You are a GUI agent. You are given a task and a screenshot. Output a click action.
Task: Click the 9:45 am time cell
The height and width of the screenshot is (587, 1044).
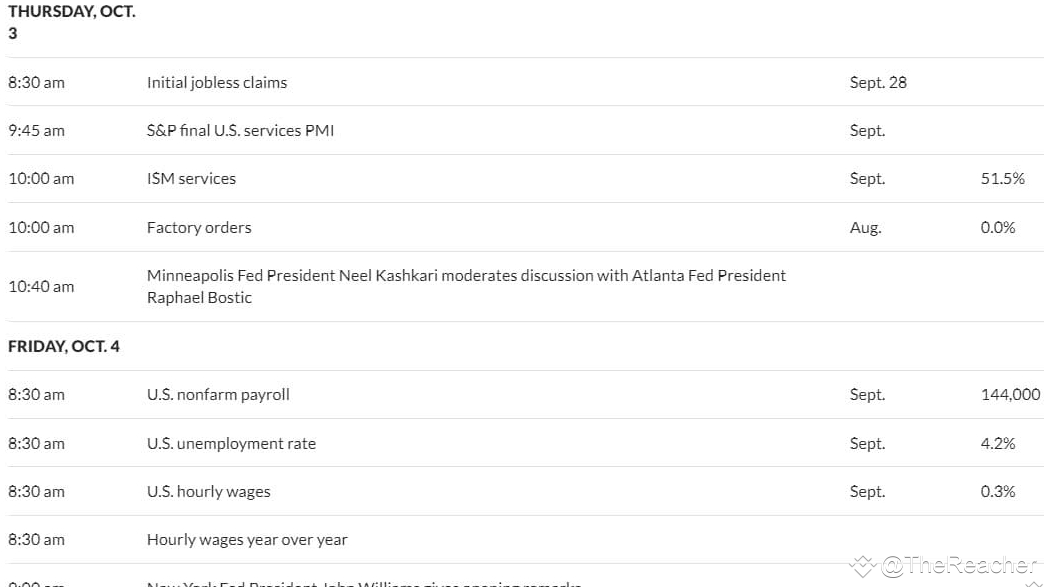tap(36, 130)
